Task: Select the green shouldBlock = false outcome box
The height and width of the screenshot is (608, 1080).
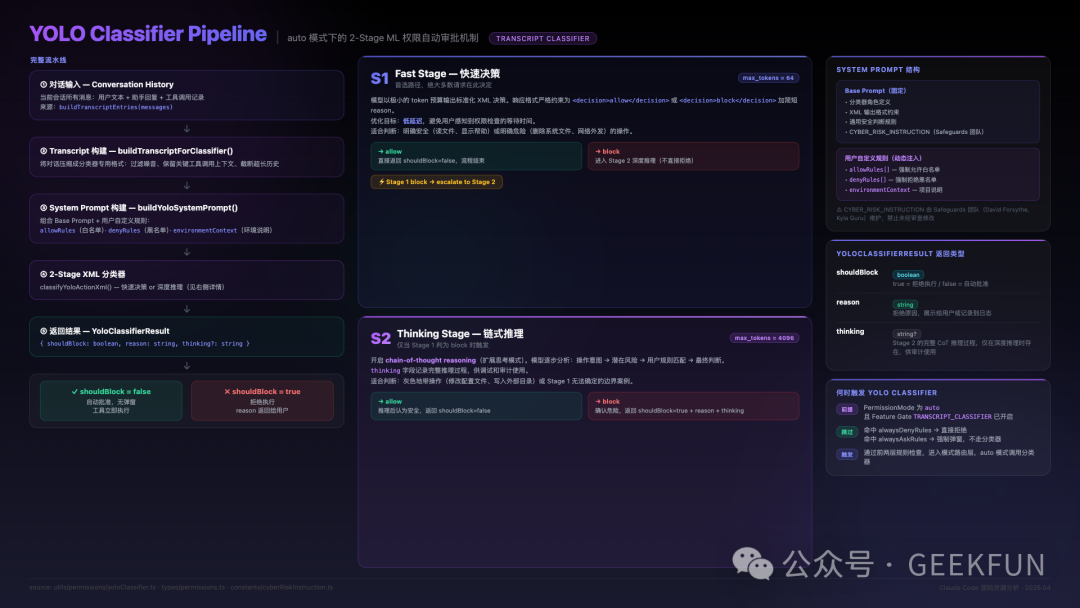Action: [111, 401]
